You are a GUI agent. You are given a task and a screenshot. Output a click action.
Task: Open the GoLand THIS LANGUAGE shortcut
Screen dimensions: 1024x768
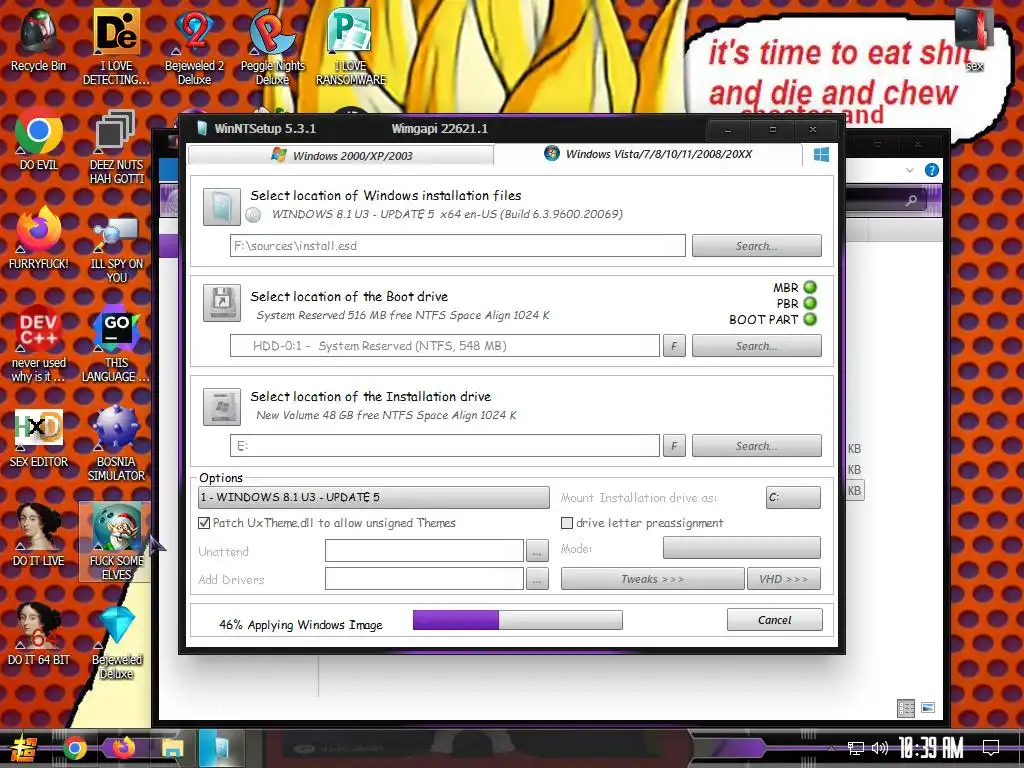116,345
